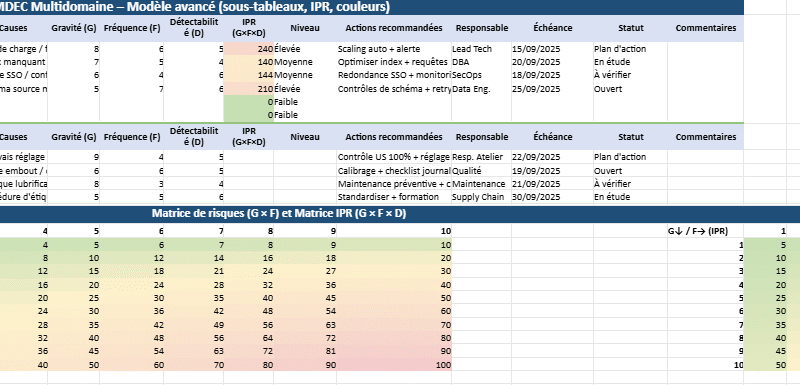Select the "Resp. Atelier" cell
The height and width of the screenshot is (385, 800).
[481, 157]
